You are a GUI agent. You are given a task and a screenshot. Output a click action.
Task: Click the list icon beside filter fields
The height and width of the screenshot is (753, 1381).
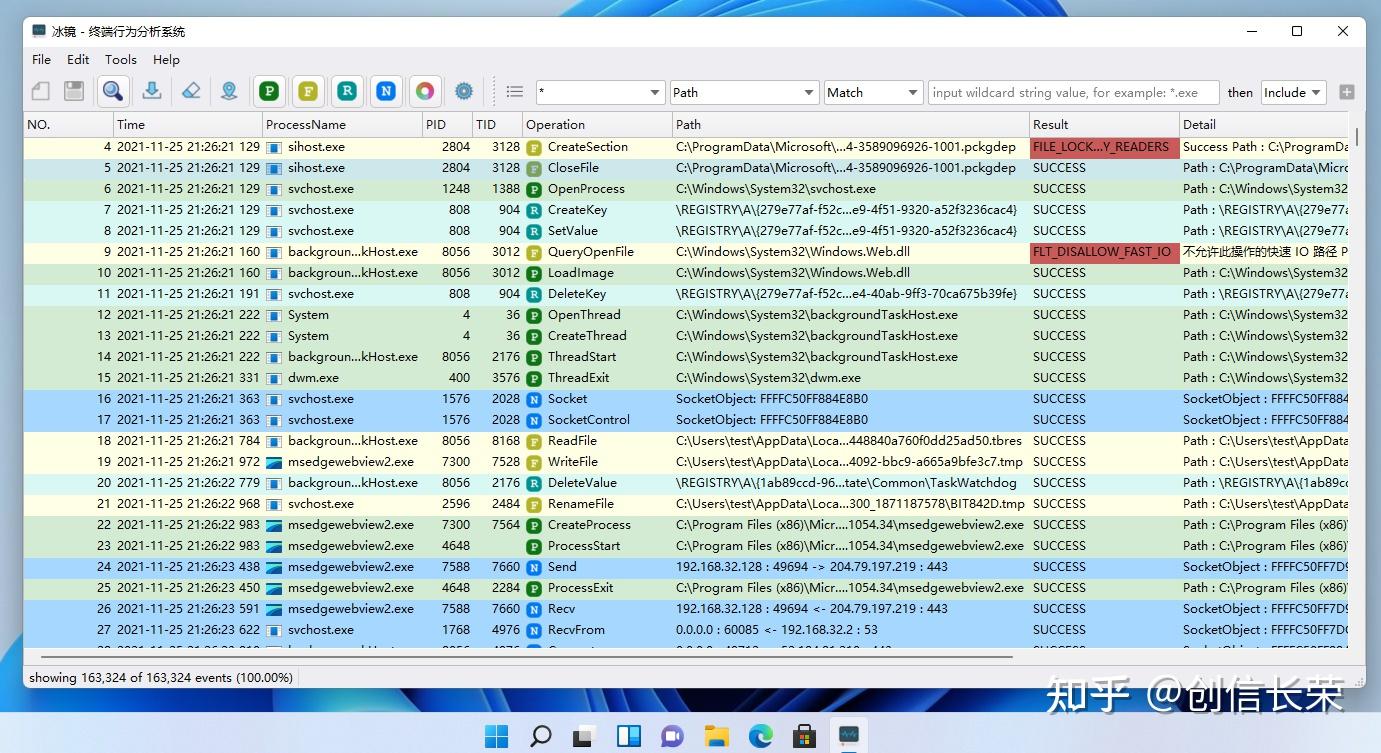tap(515, 92)
